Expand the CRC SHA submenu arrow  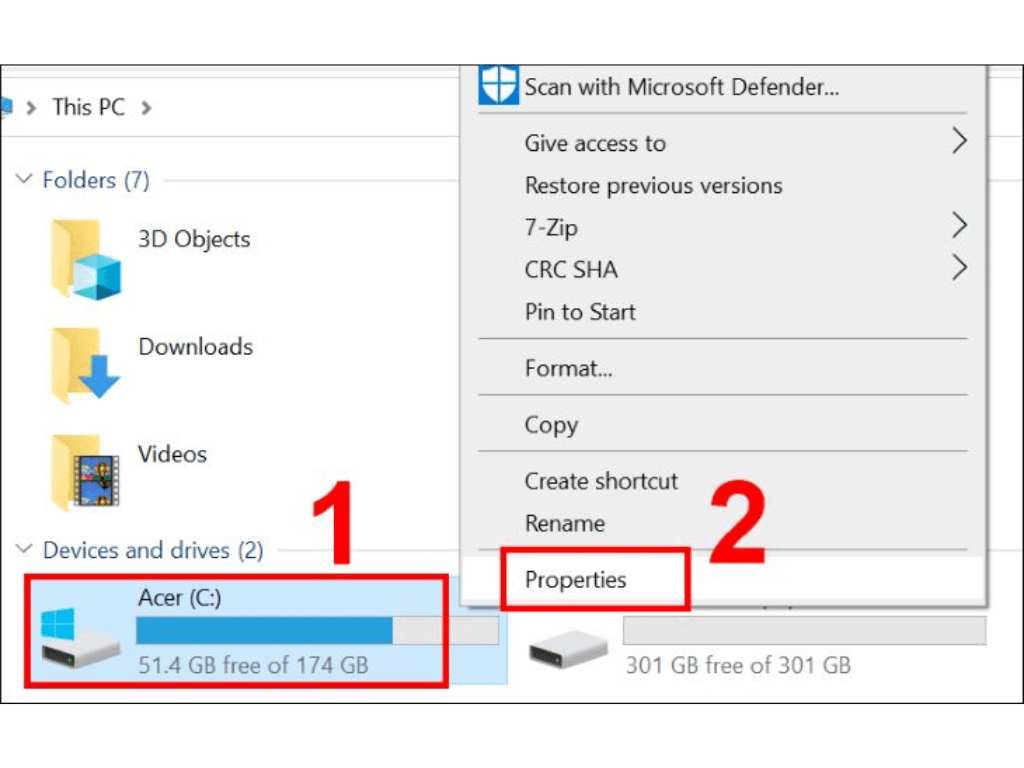pyautogui.click(x=959, y=268)
